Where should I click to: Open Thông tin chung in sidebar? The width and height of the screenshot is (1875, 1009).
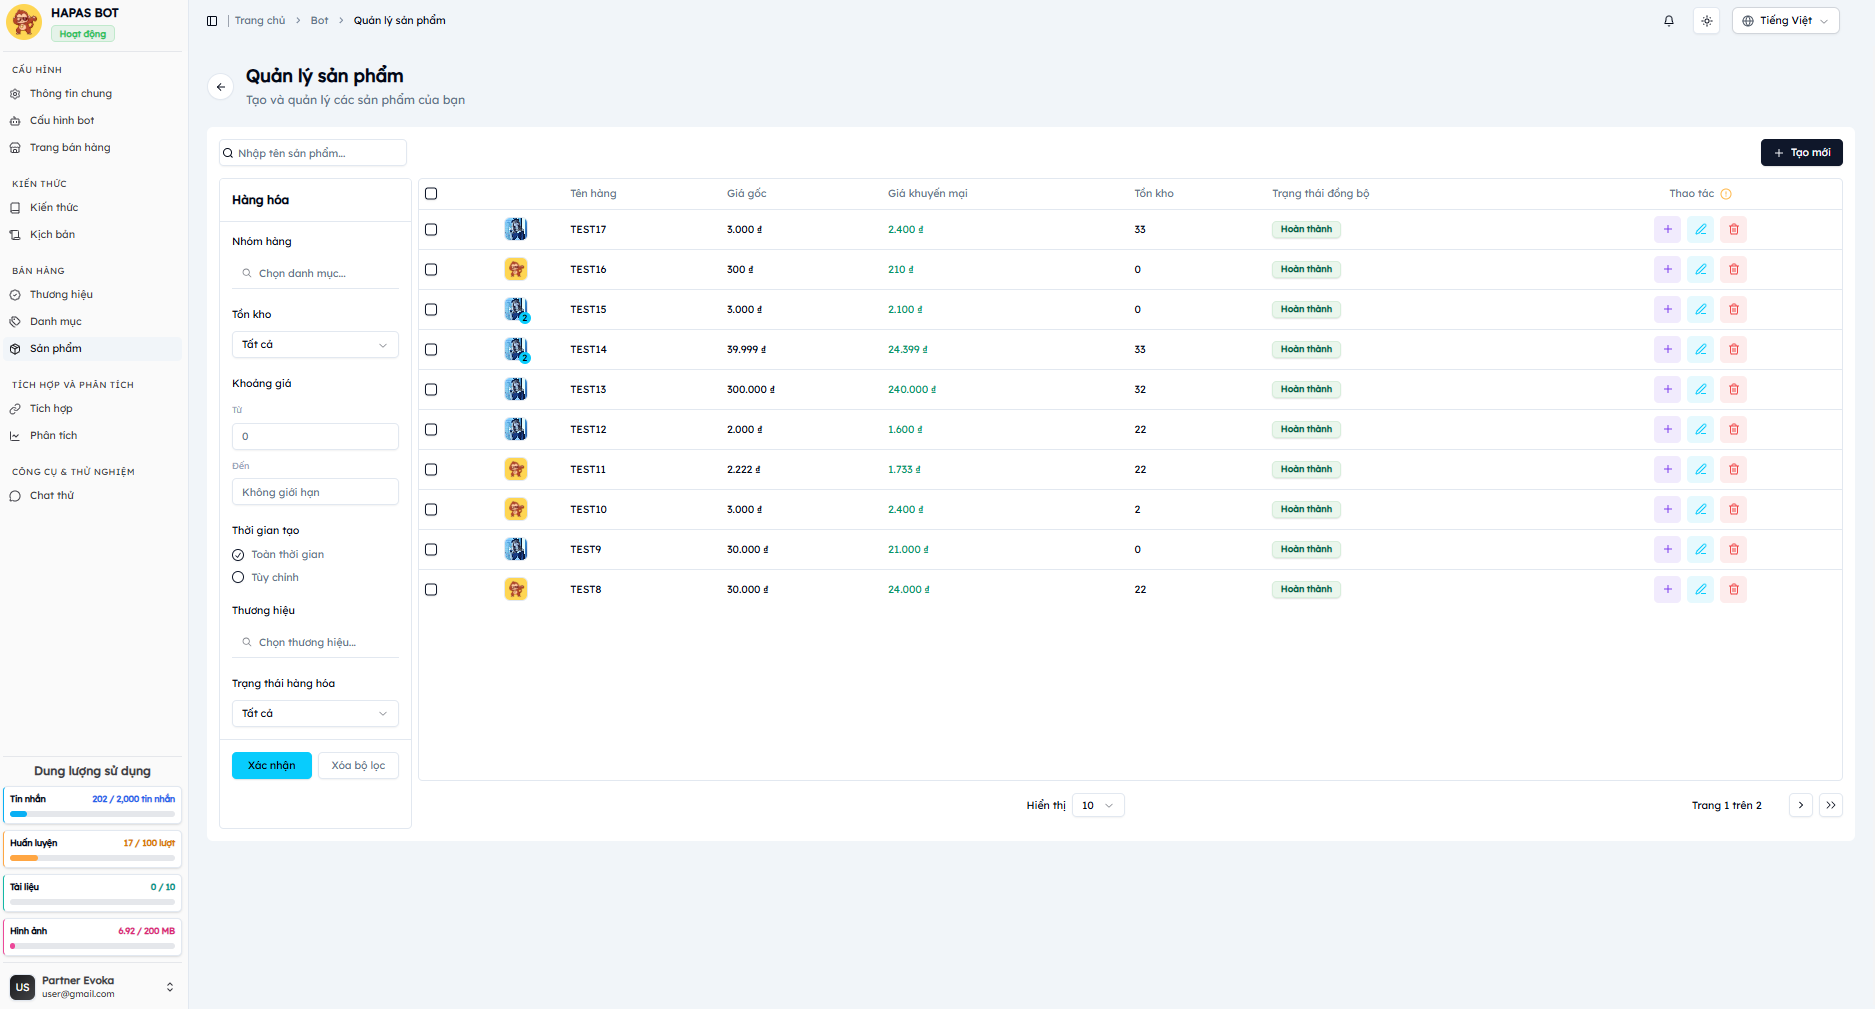pyautogui.click(x=70, y=94)
